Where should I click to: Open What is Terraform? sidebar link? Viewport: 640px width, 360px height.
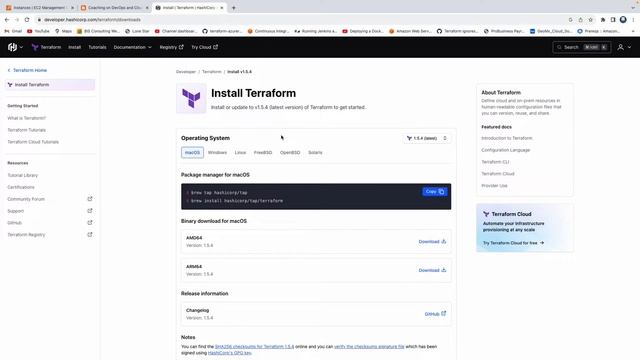coord(27,118)
